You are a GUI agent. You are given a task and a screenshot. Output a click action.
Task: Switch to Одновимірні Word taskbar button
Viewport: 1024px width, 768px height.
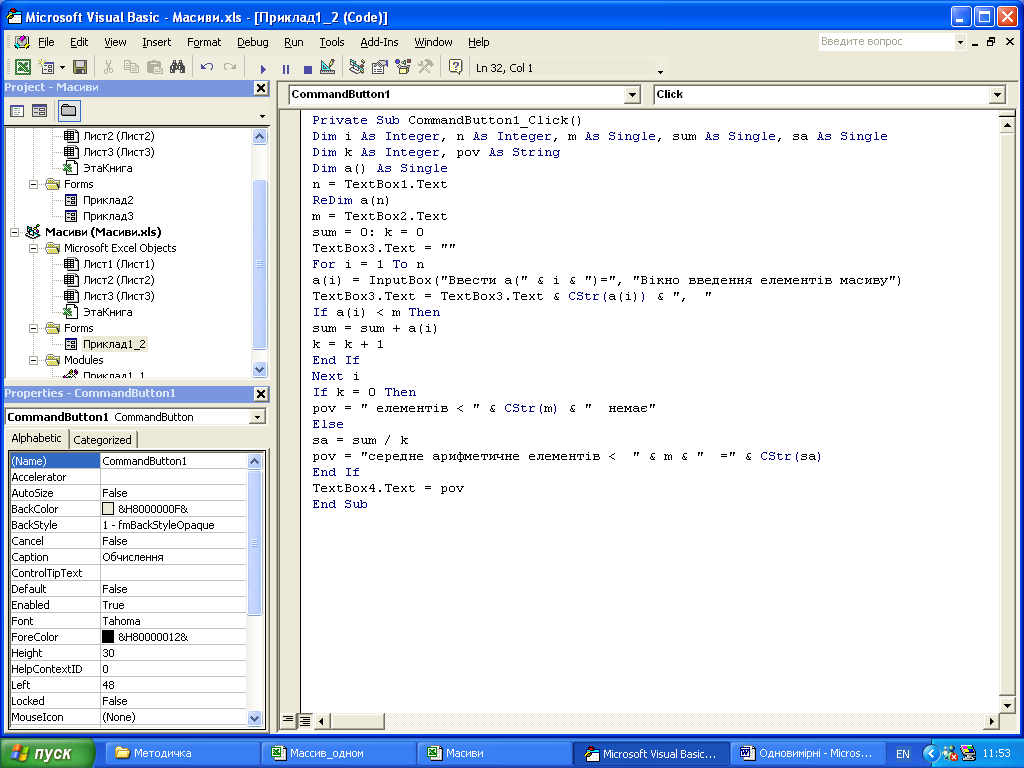tap(807, 754)
